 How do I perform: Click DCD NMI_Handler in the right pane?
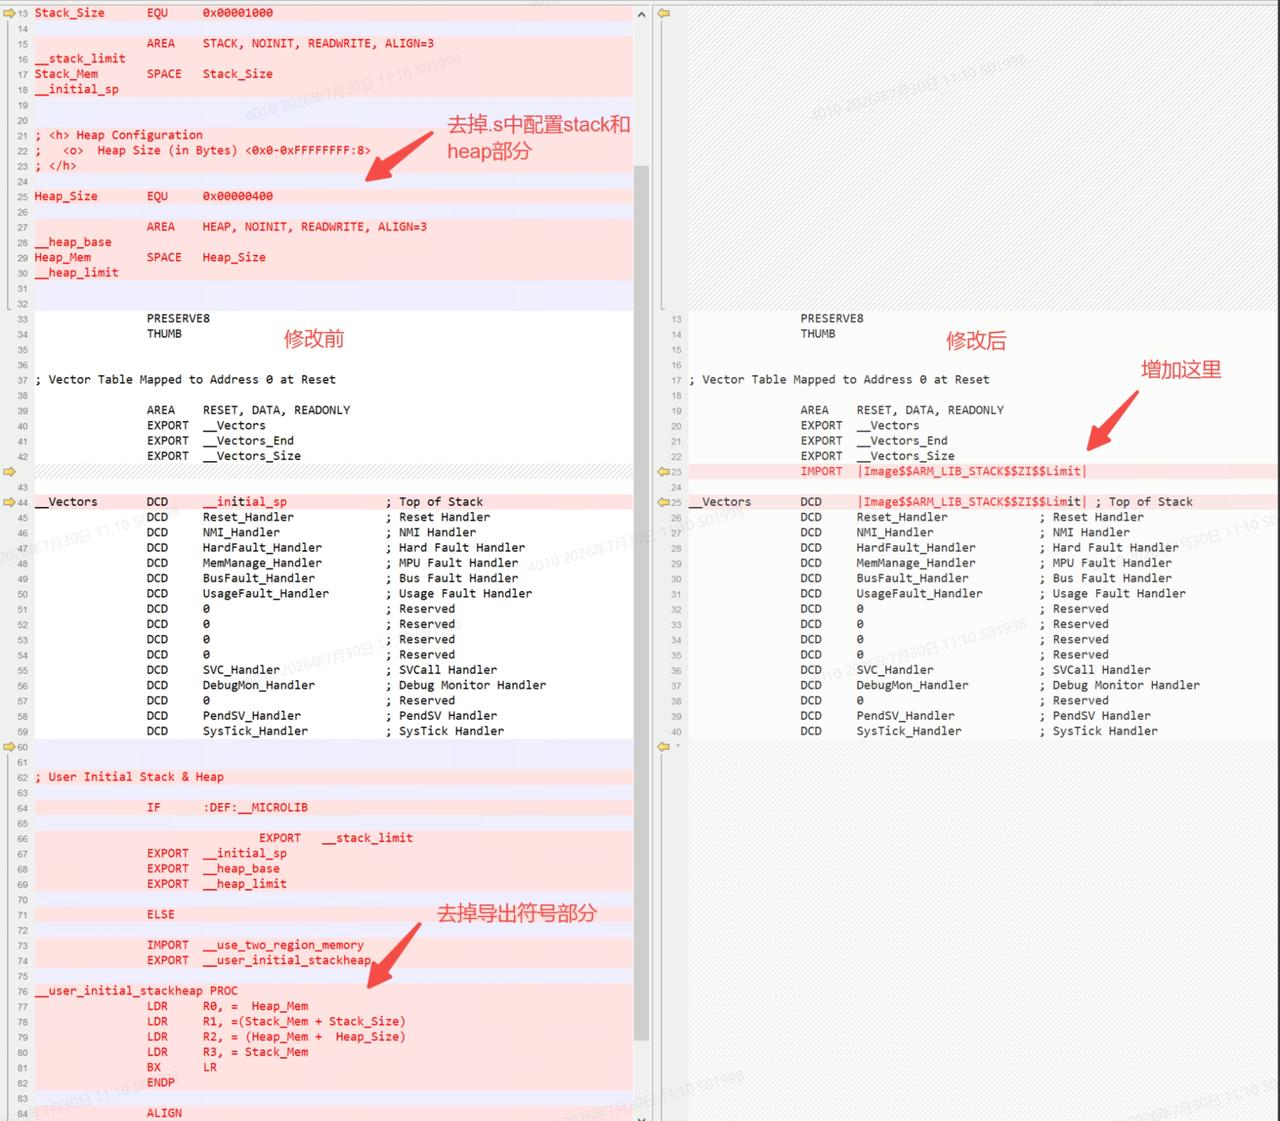coord(865,533)
